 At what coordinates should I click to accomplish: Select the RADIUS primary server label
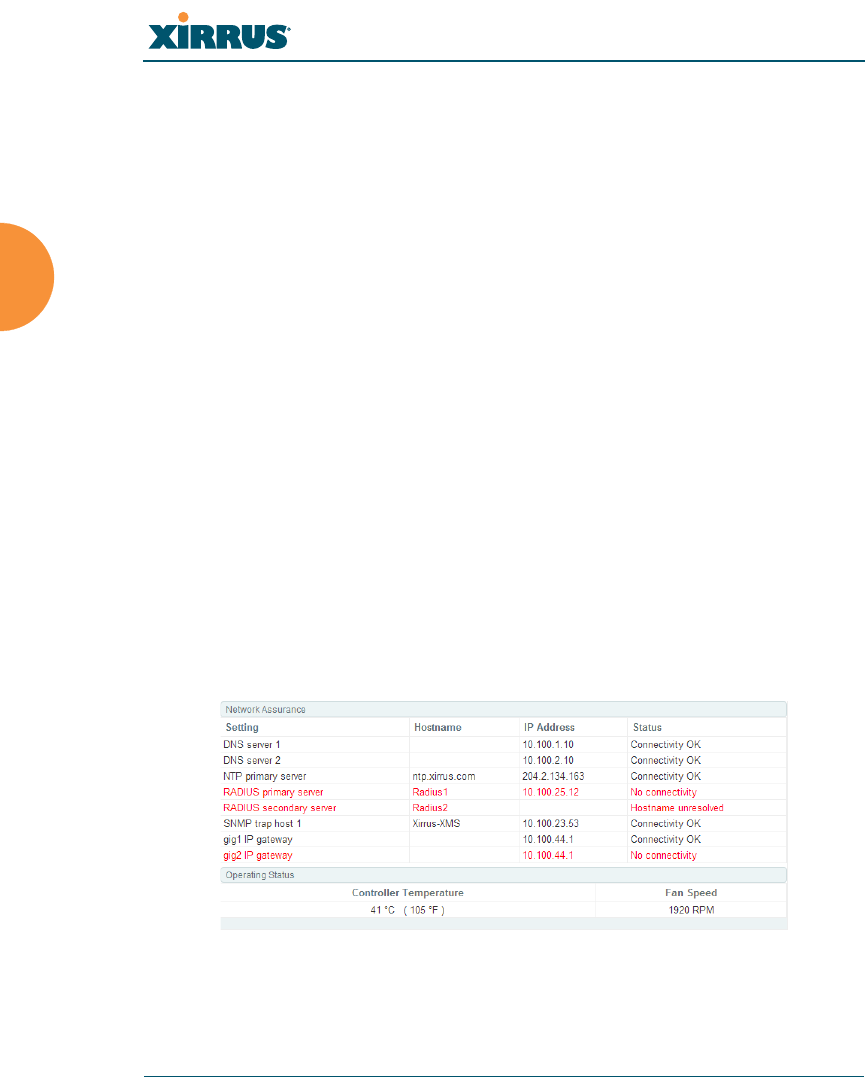[x=273, y=792]
